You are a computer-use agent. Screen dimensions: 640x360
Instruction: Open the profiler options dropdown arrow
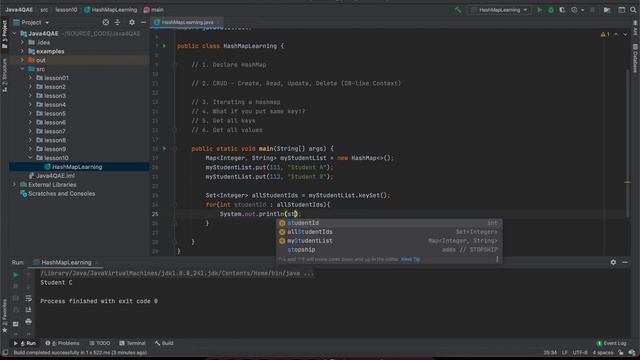click(582, 10)
